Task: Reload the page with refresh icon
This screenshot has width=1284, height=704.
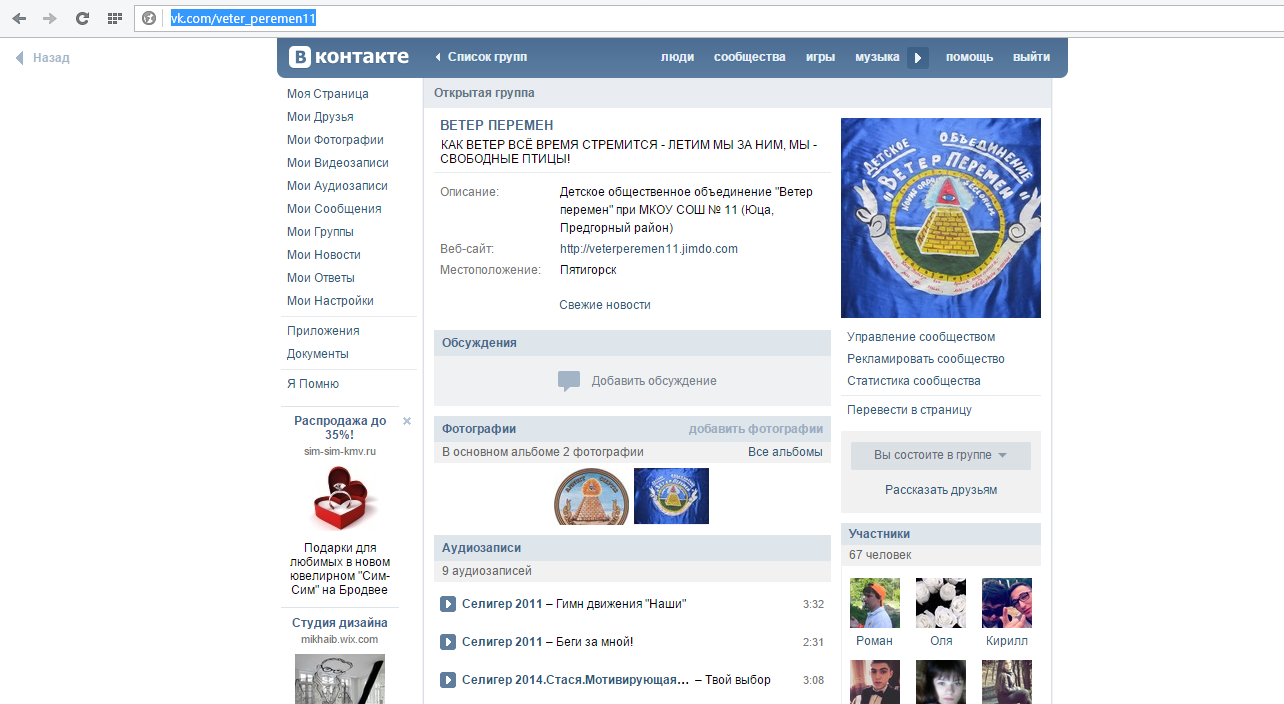Action: pos(82,18)
